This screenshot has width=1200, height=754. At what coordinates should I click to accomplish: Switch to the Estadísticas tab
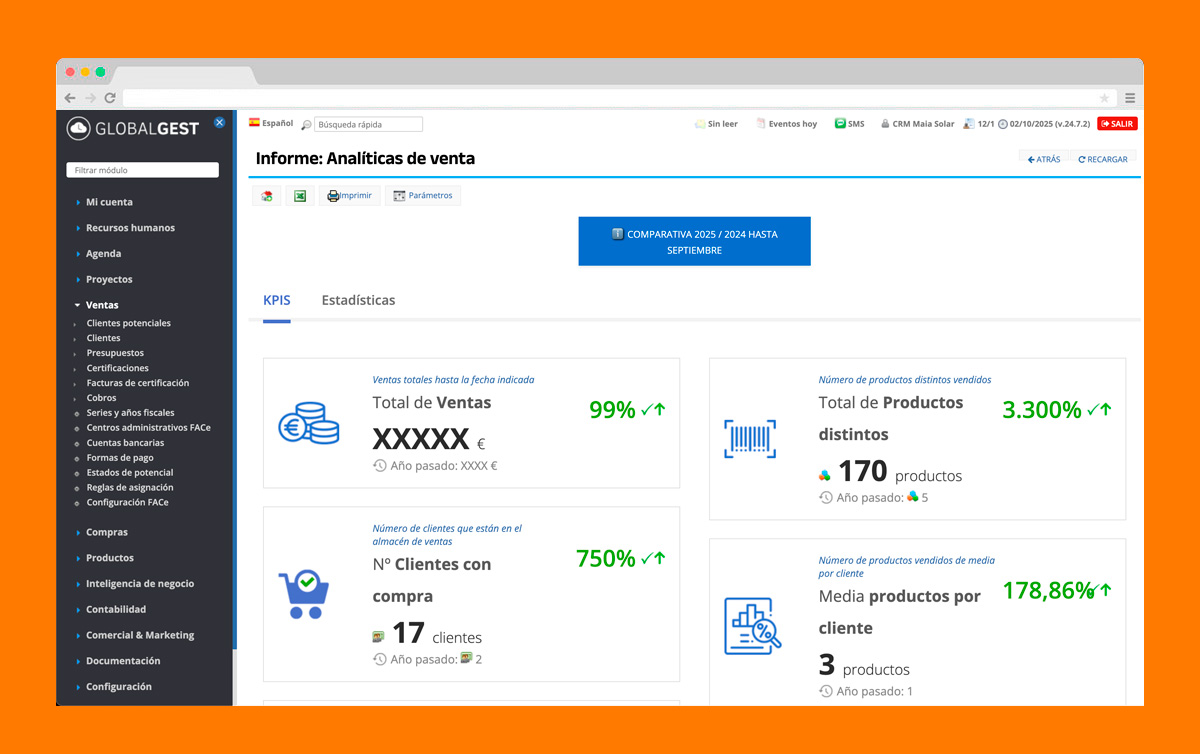click(358, 300)
